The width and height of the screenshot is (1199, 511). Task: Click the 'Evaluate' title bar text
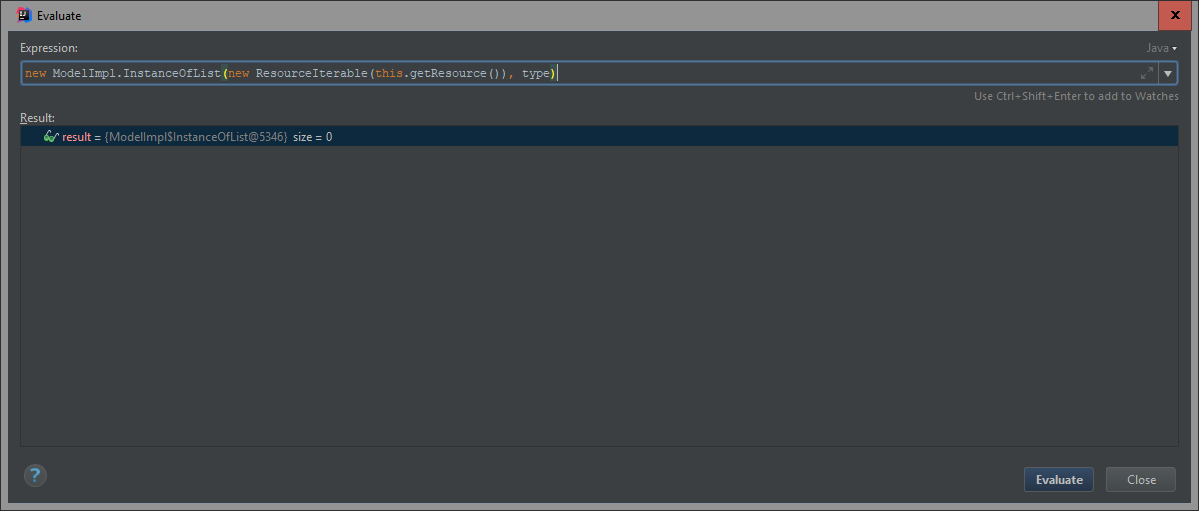[x=59, y=15]
